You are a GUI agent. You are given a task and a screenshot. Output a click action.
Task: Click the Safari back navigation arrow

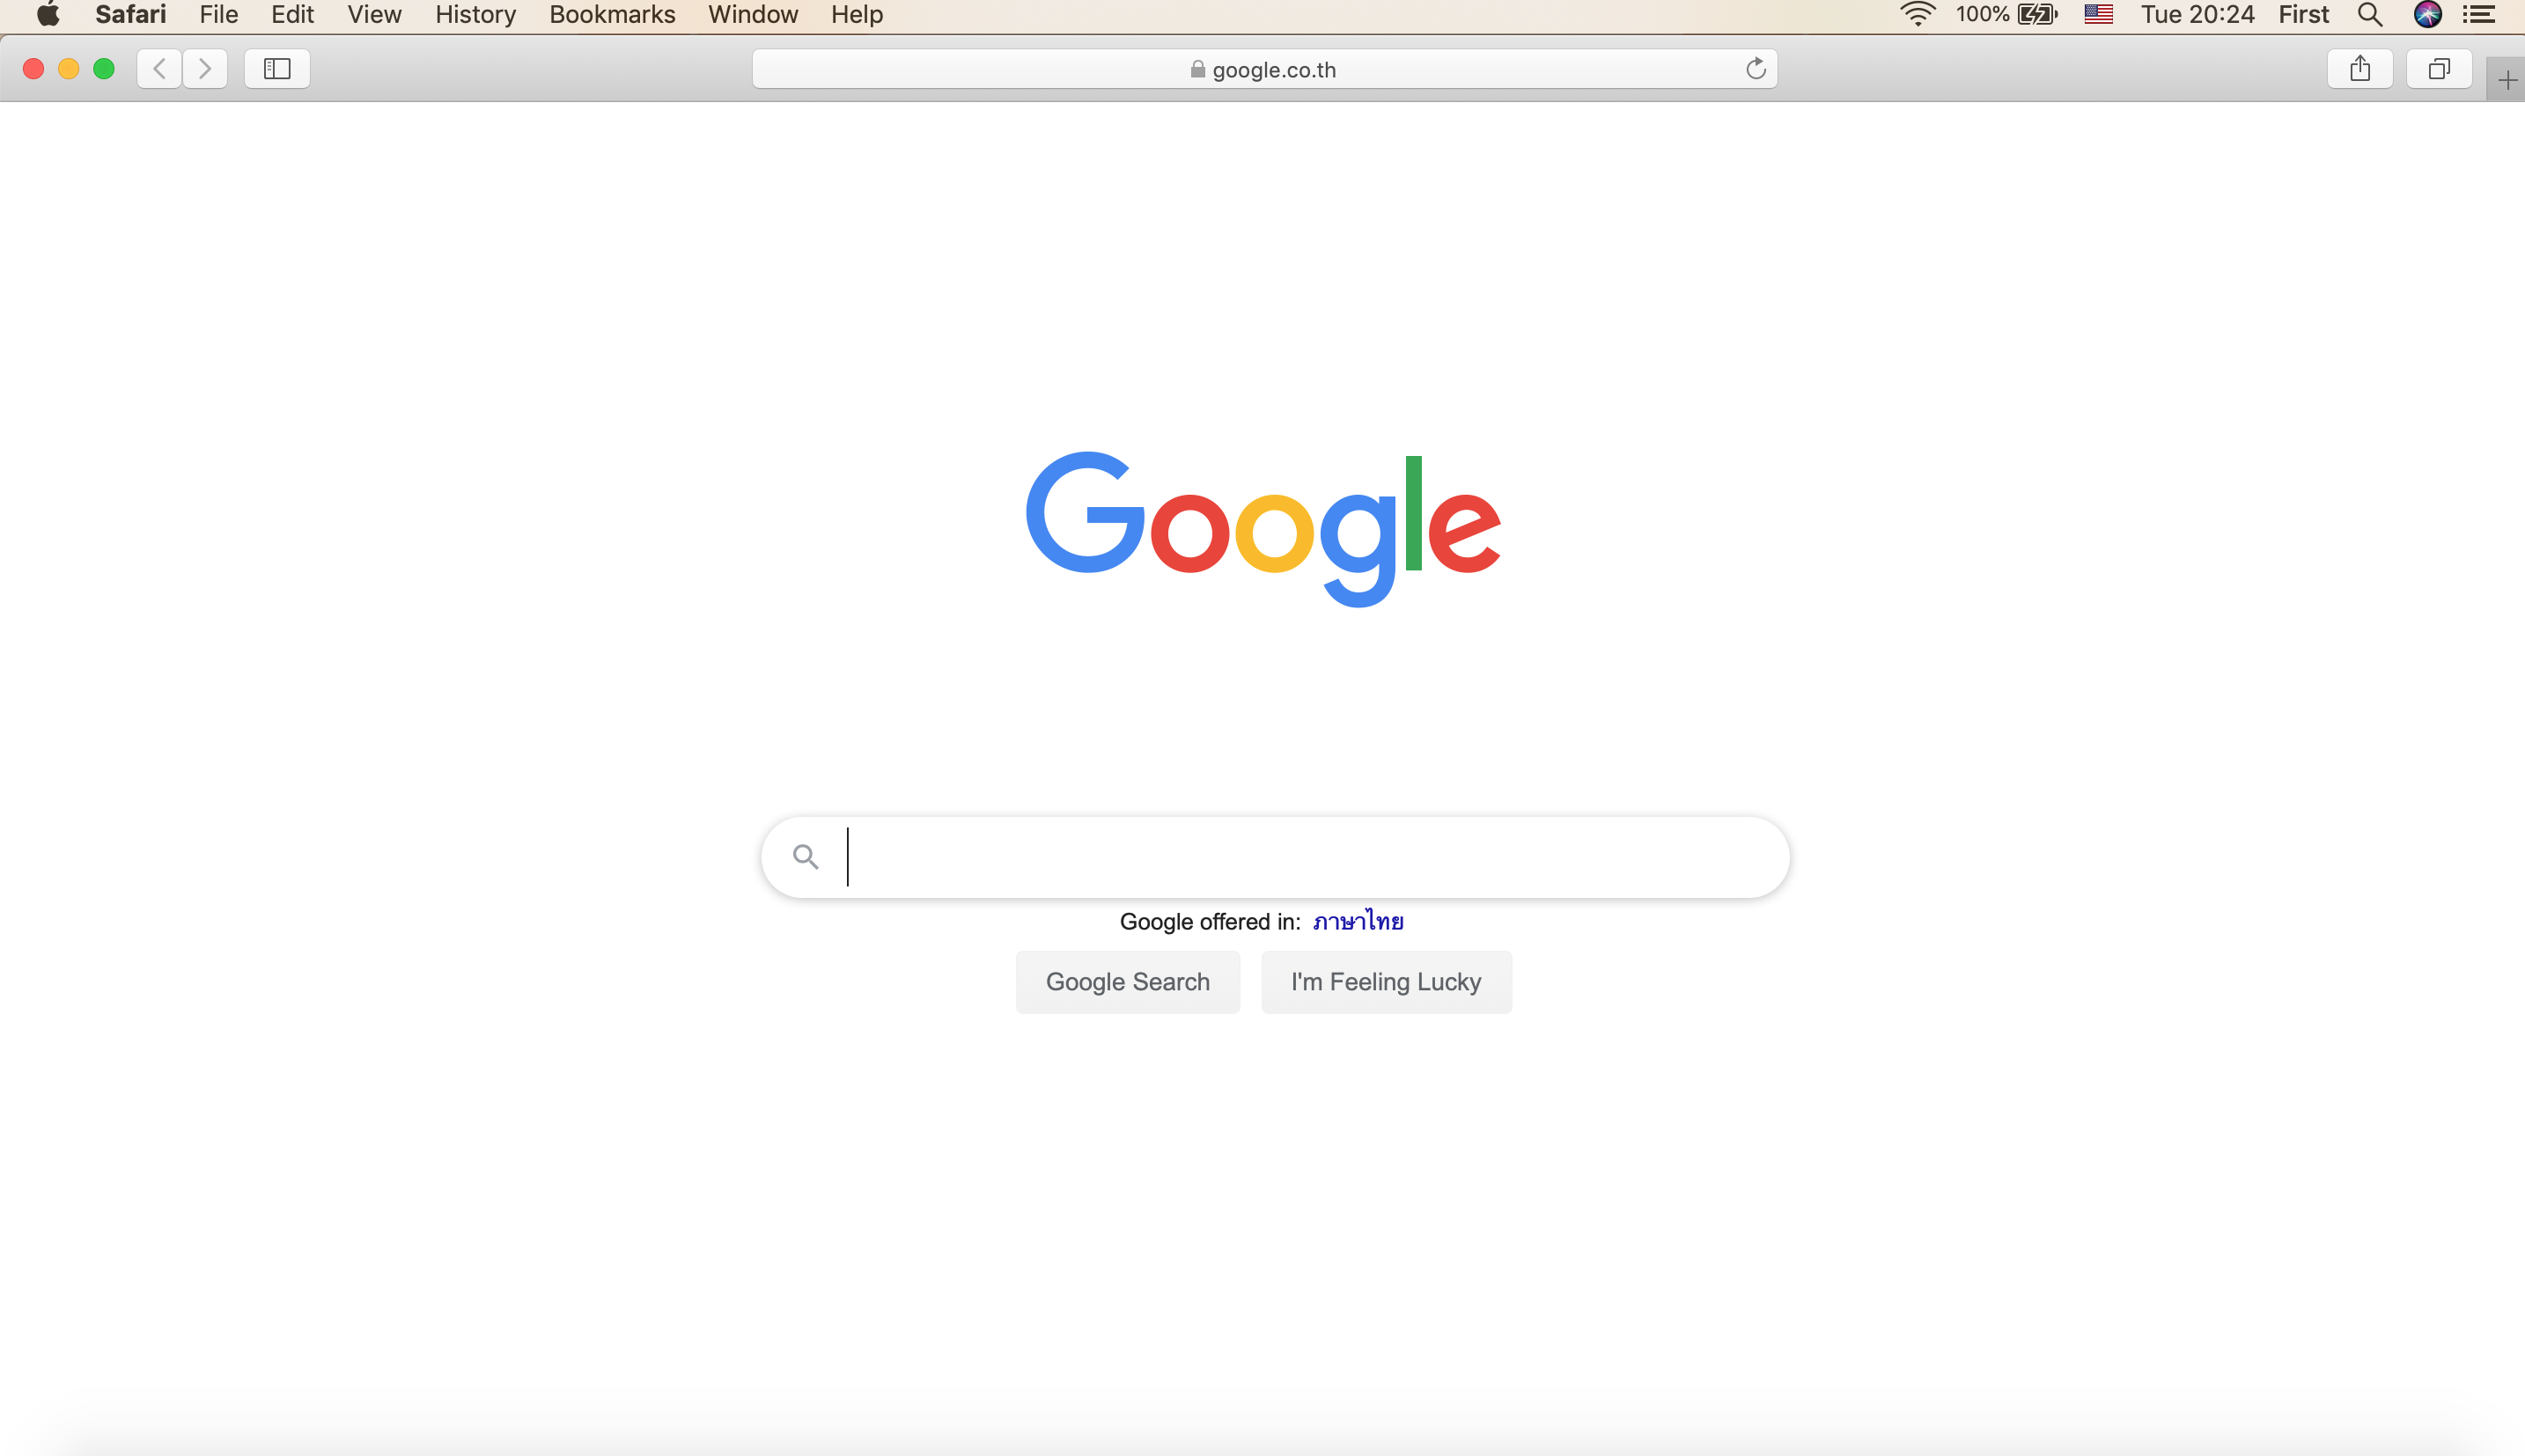click(158, 70)
